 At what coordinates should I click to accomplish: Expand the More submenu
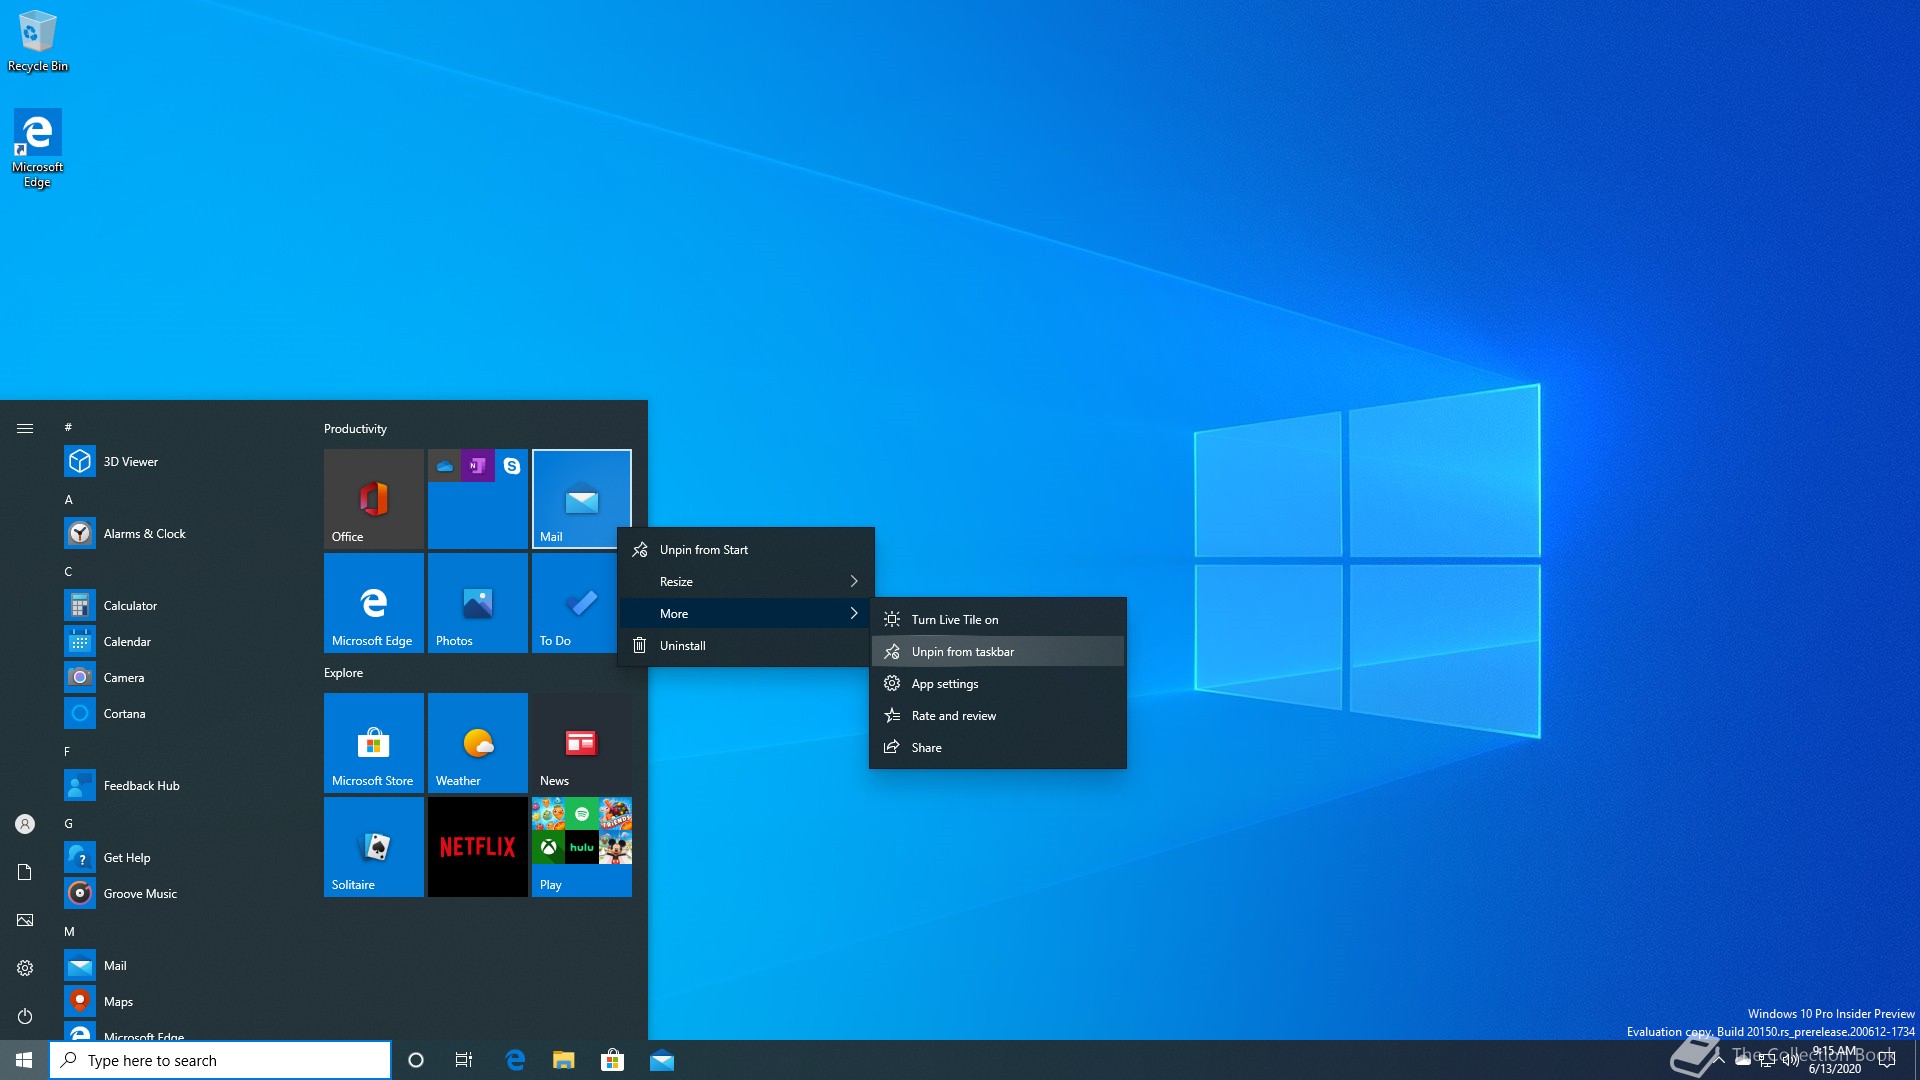(746, 614)
